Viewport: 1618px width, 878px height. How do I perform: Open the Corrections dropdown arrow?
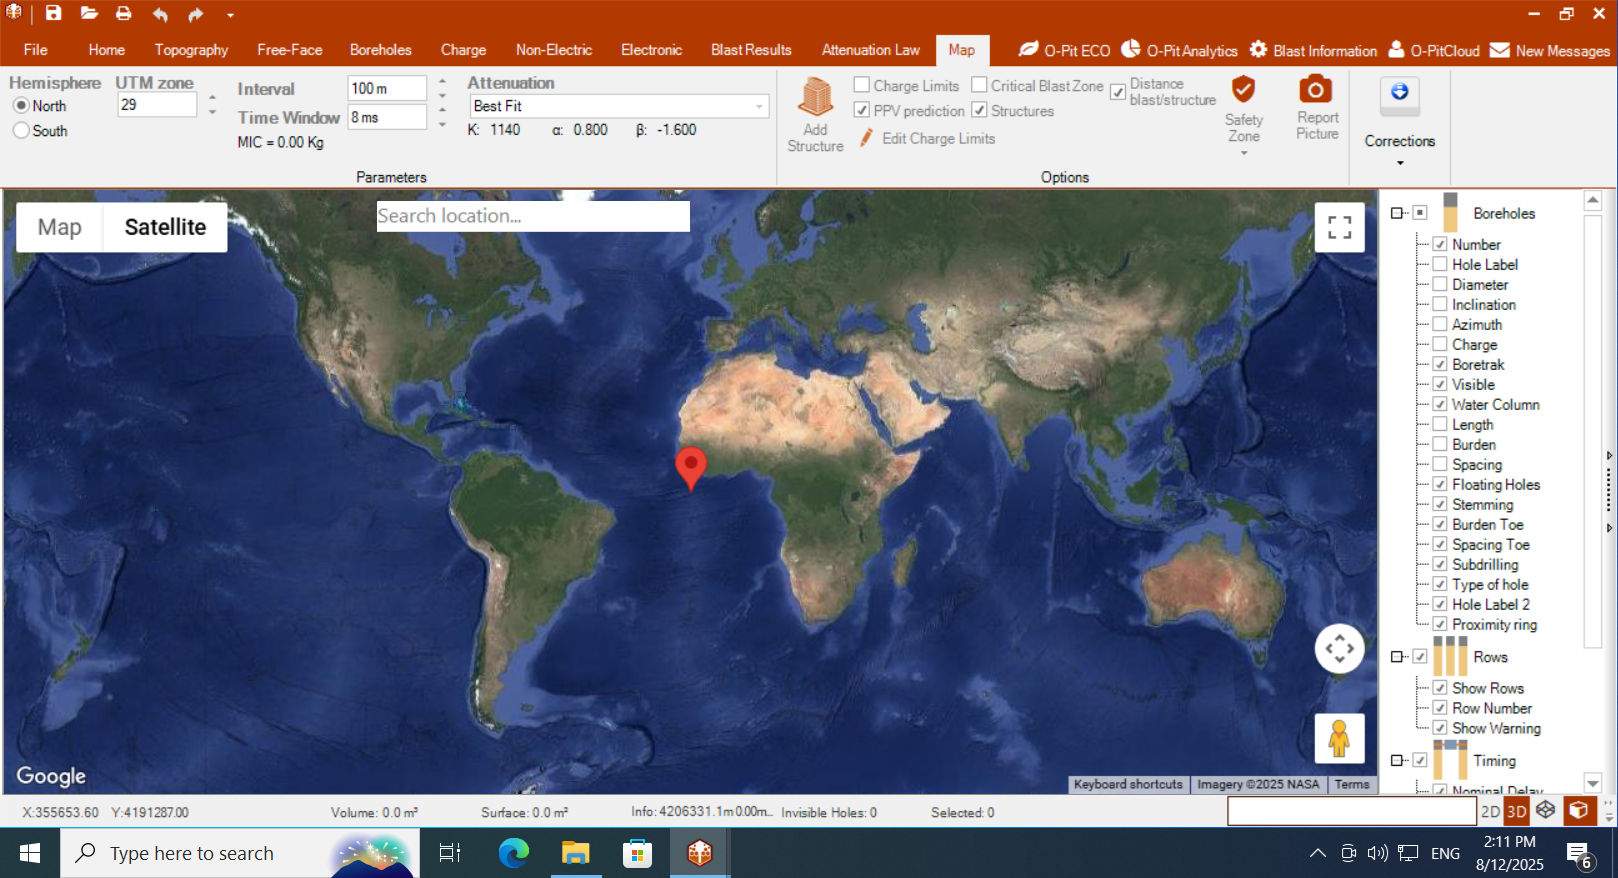(1400, 163)
